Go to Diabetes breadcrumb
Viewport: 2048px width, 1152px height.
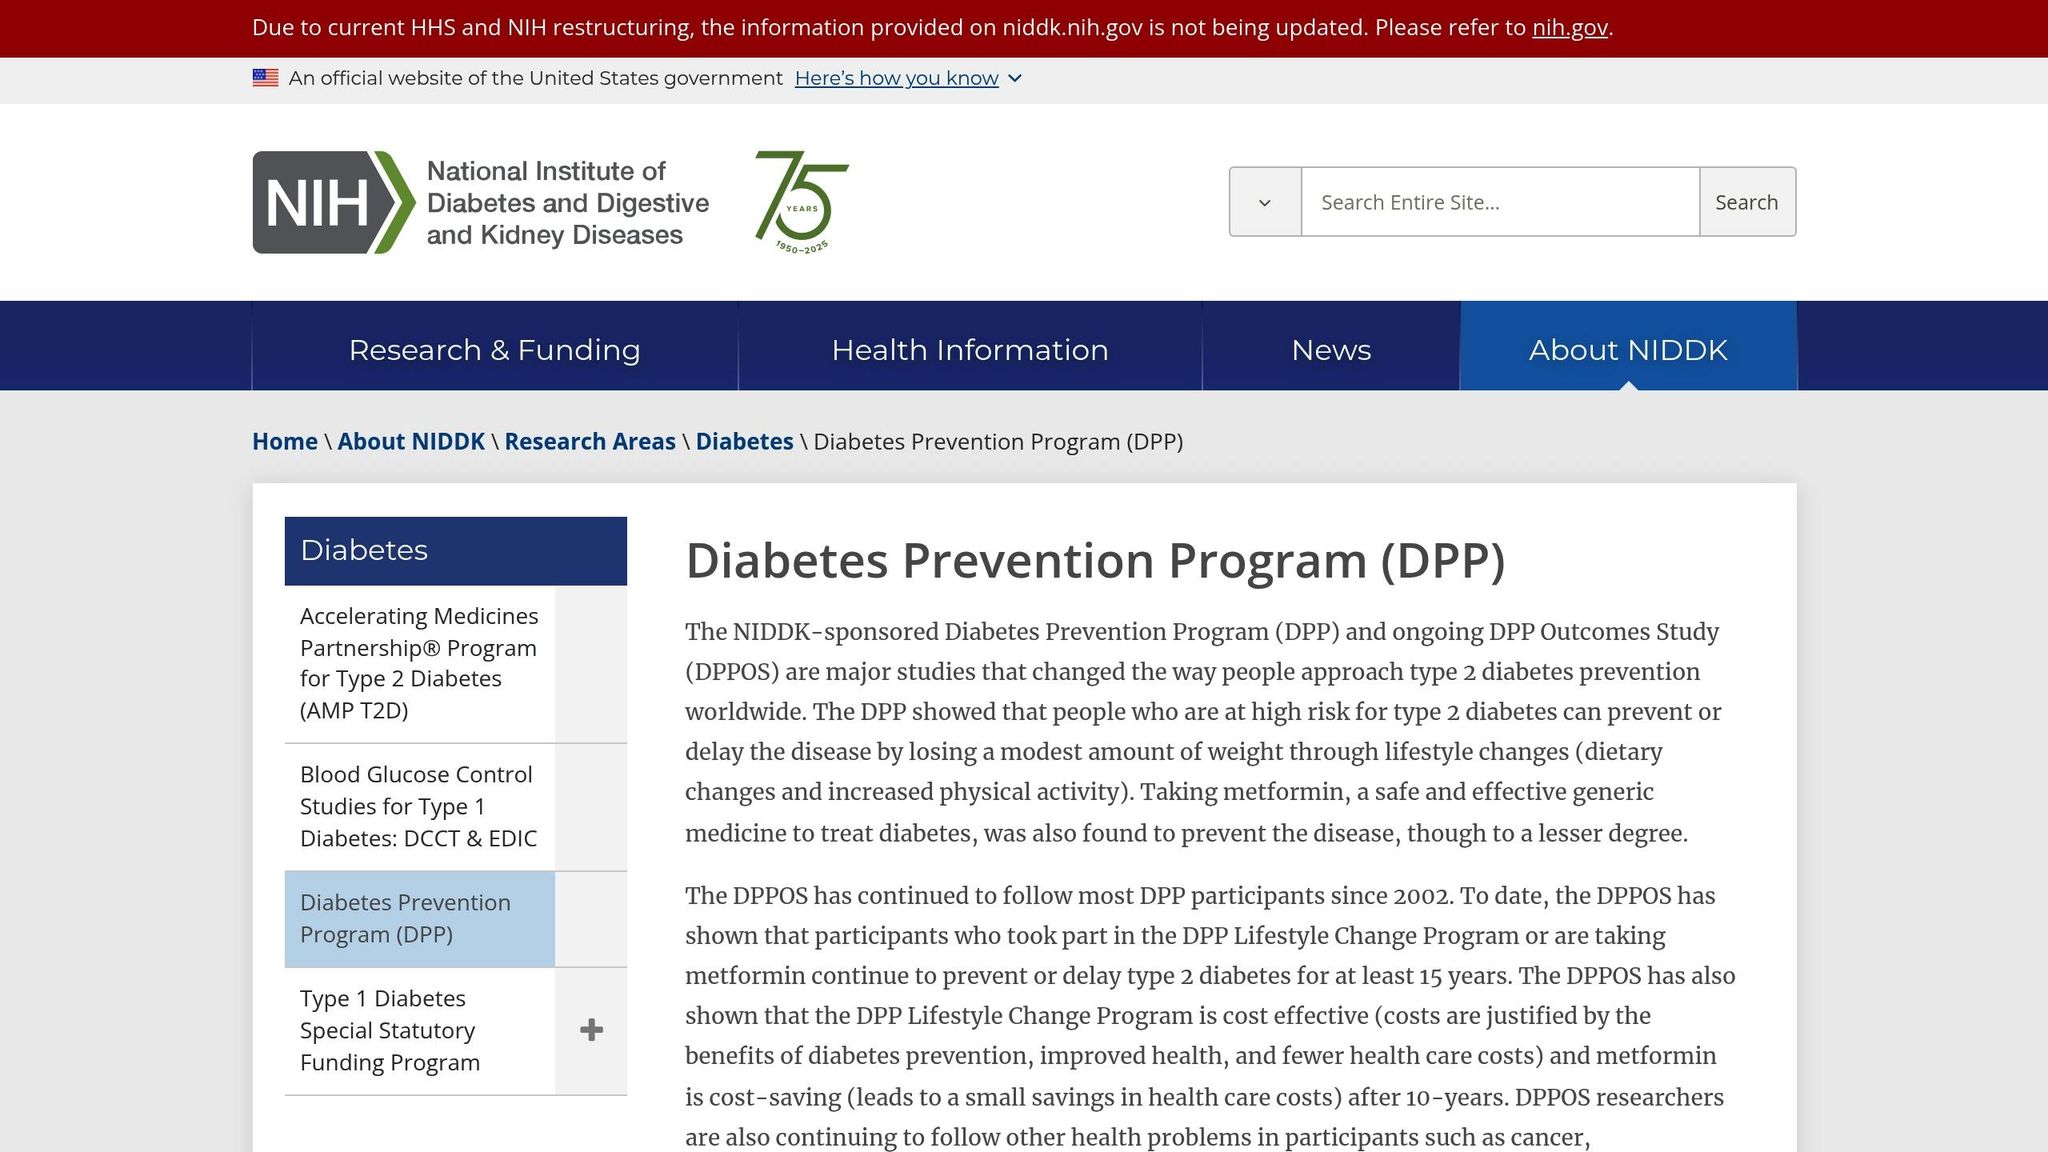click(x=745, y=441)
